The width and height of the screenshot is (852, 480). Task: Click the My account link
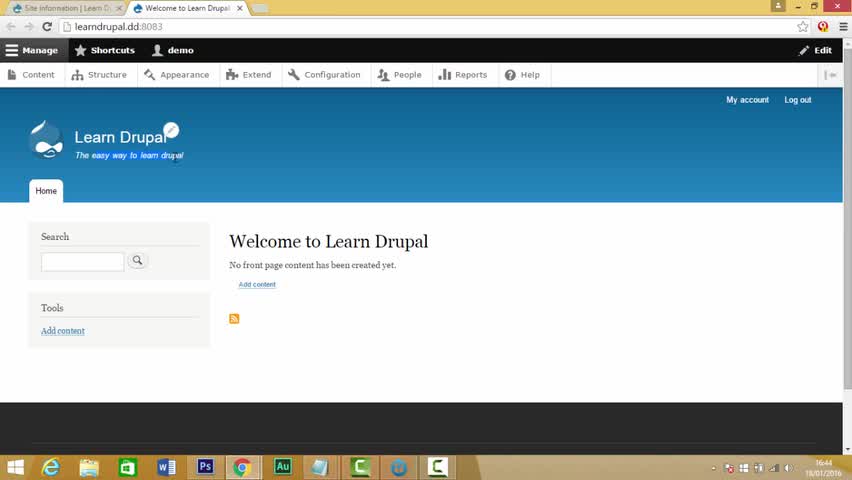click(747, 100)
